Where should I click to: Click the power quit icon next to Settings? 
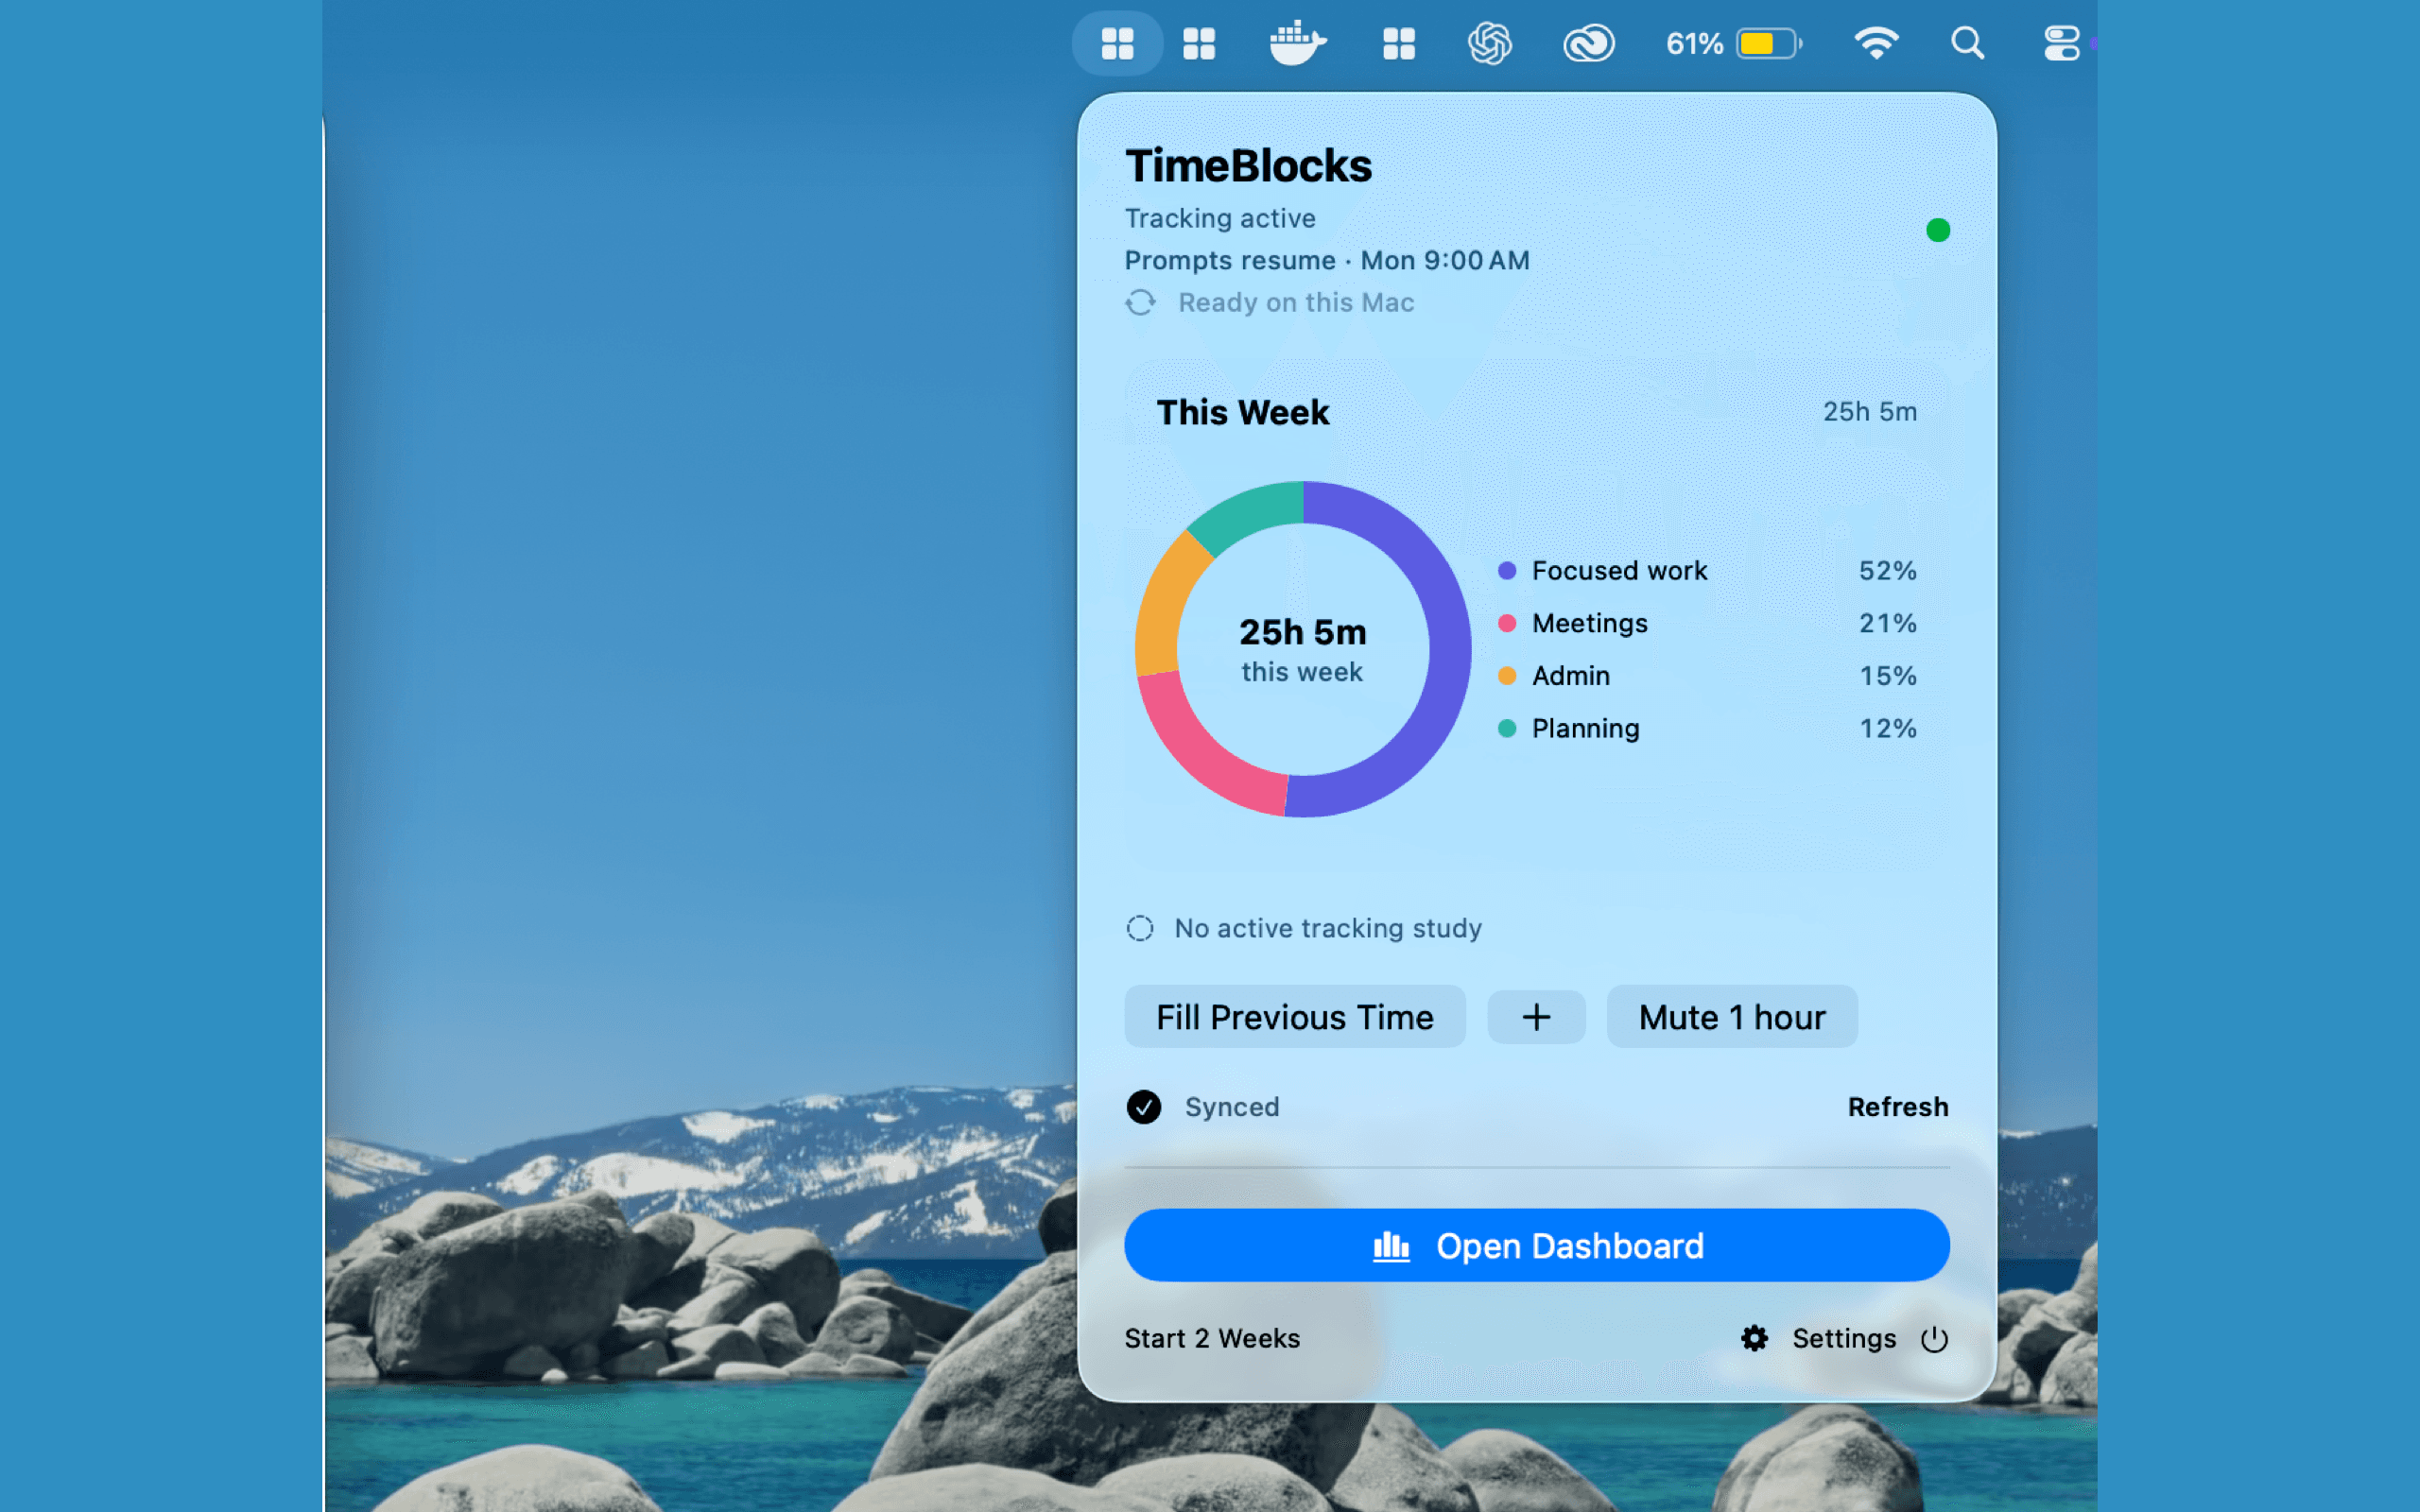pyautogui.click(x=1934, y=1338)
